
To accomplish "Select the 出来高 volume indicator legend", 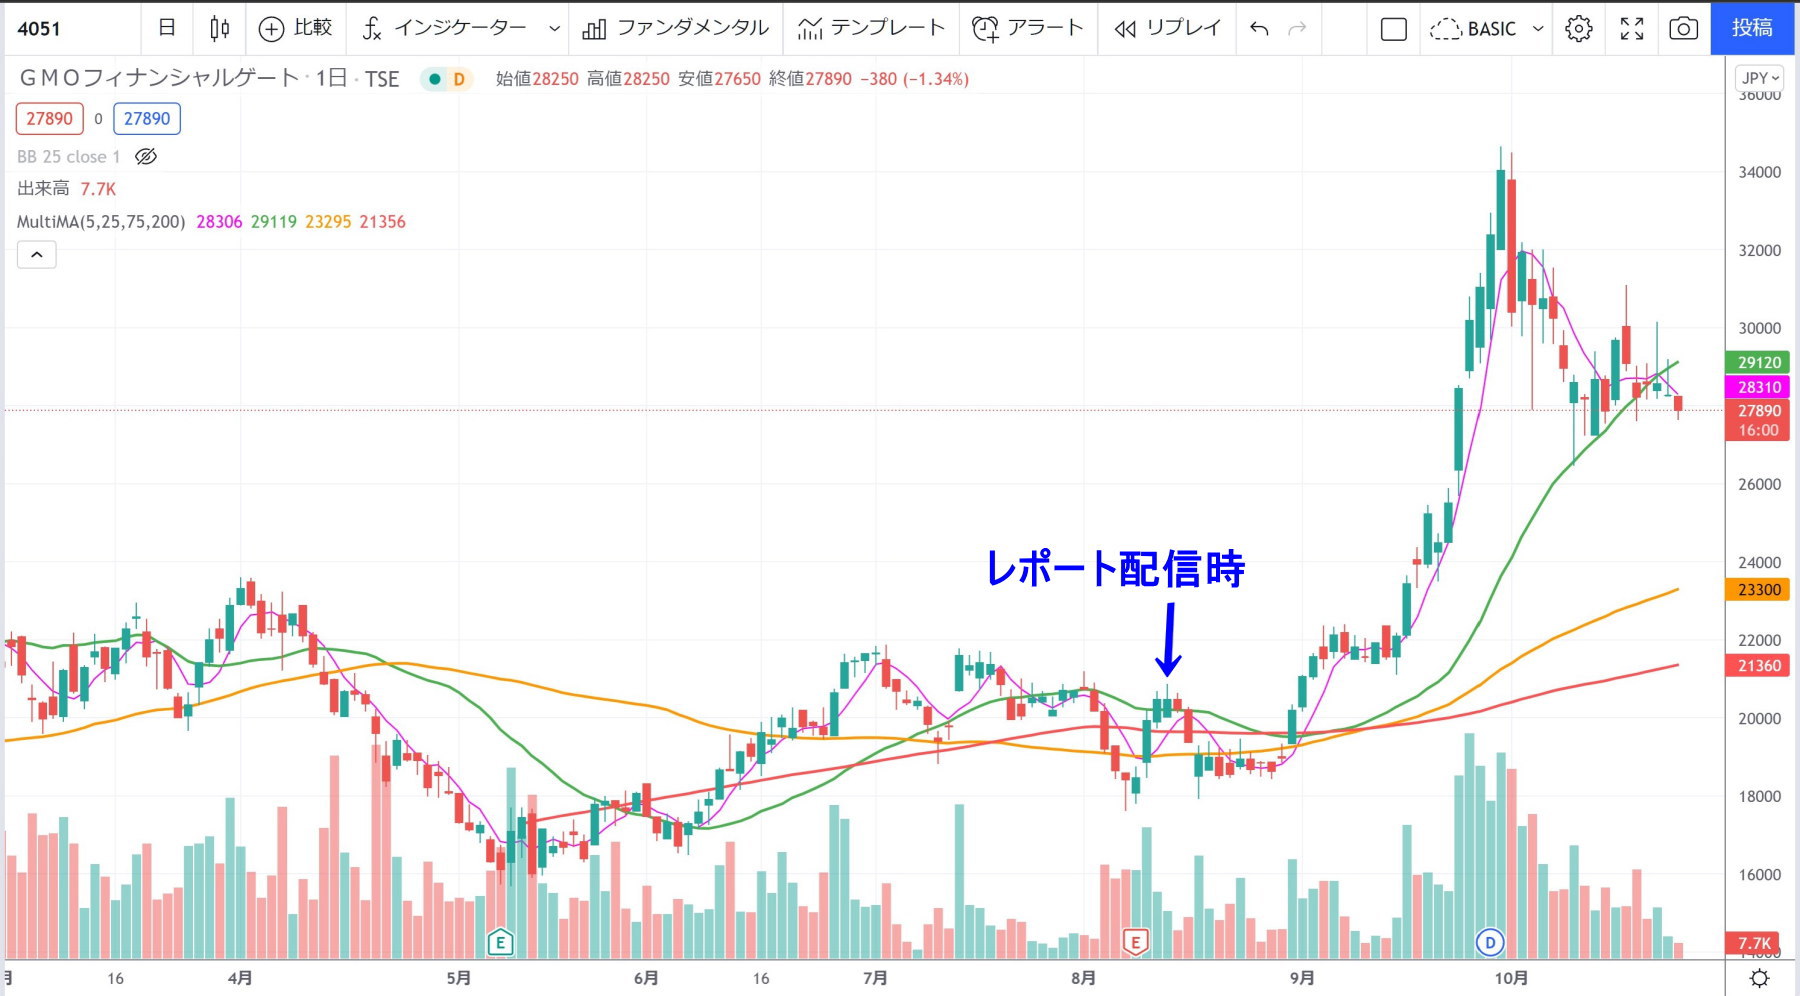I will point(43,189).
